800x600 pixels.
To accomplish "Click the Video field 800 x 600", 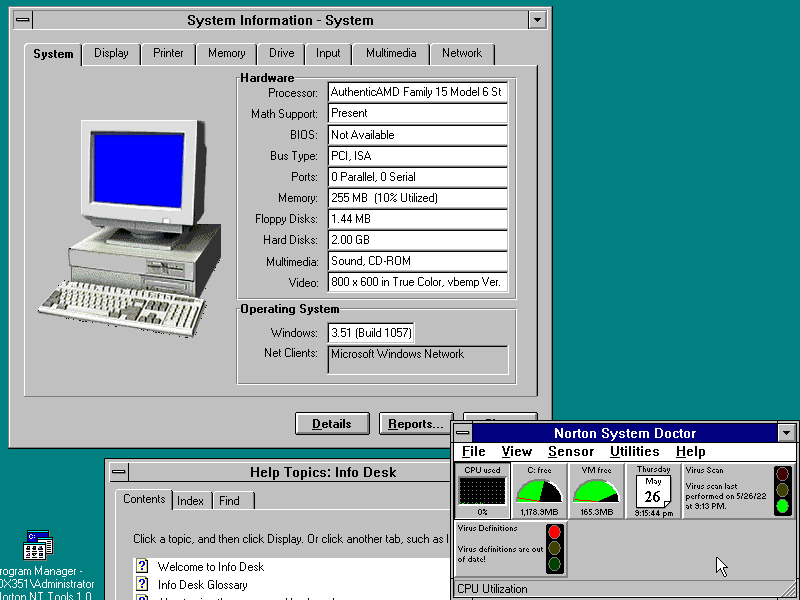I will (417, 282).
